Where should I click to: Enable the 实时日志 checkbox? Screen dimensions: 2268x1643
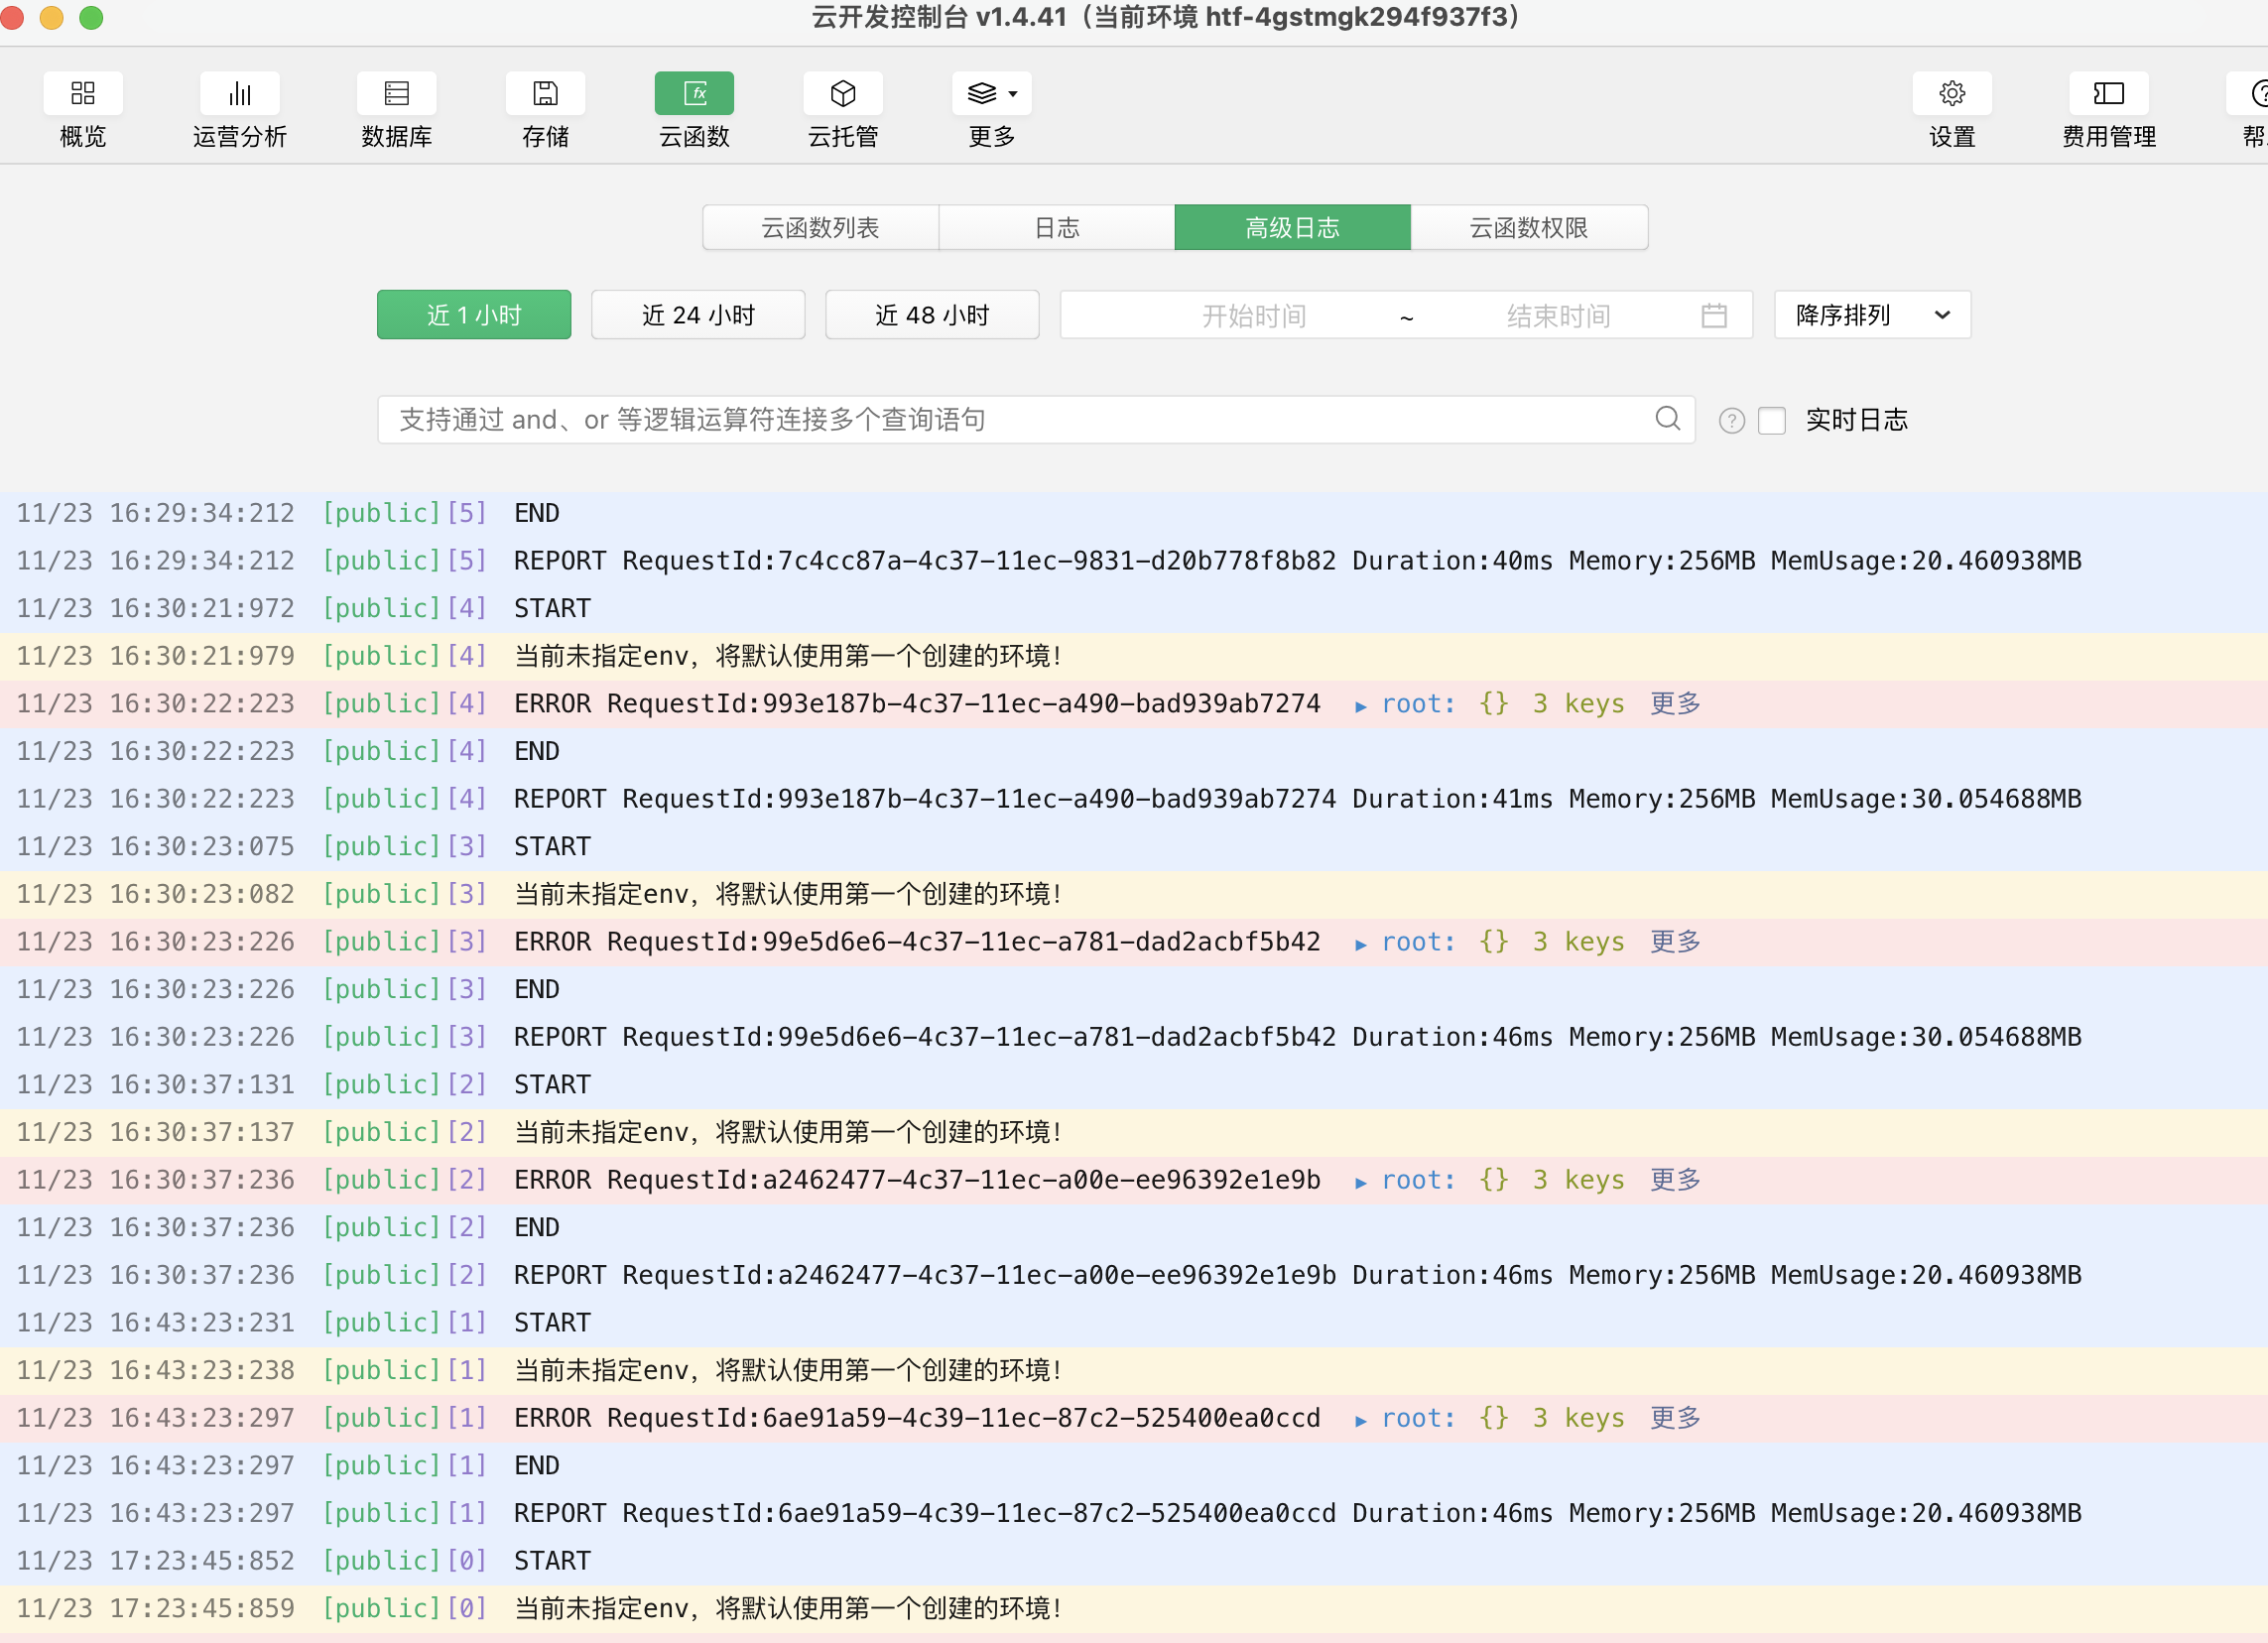(x=1771, y=421)
